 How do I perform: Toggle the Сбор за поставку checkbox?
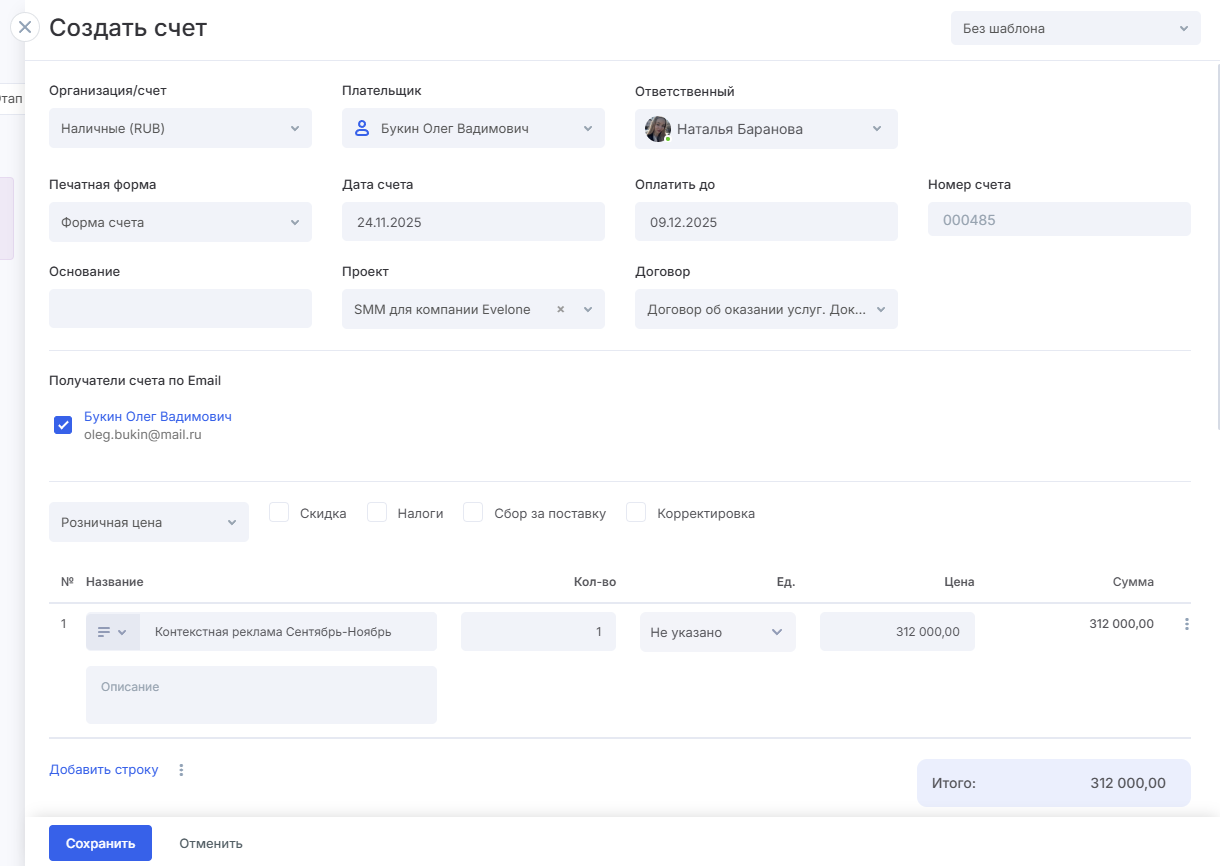474,513
